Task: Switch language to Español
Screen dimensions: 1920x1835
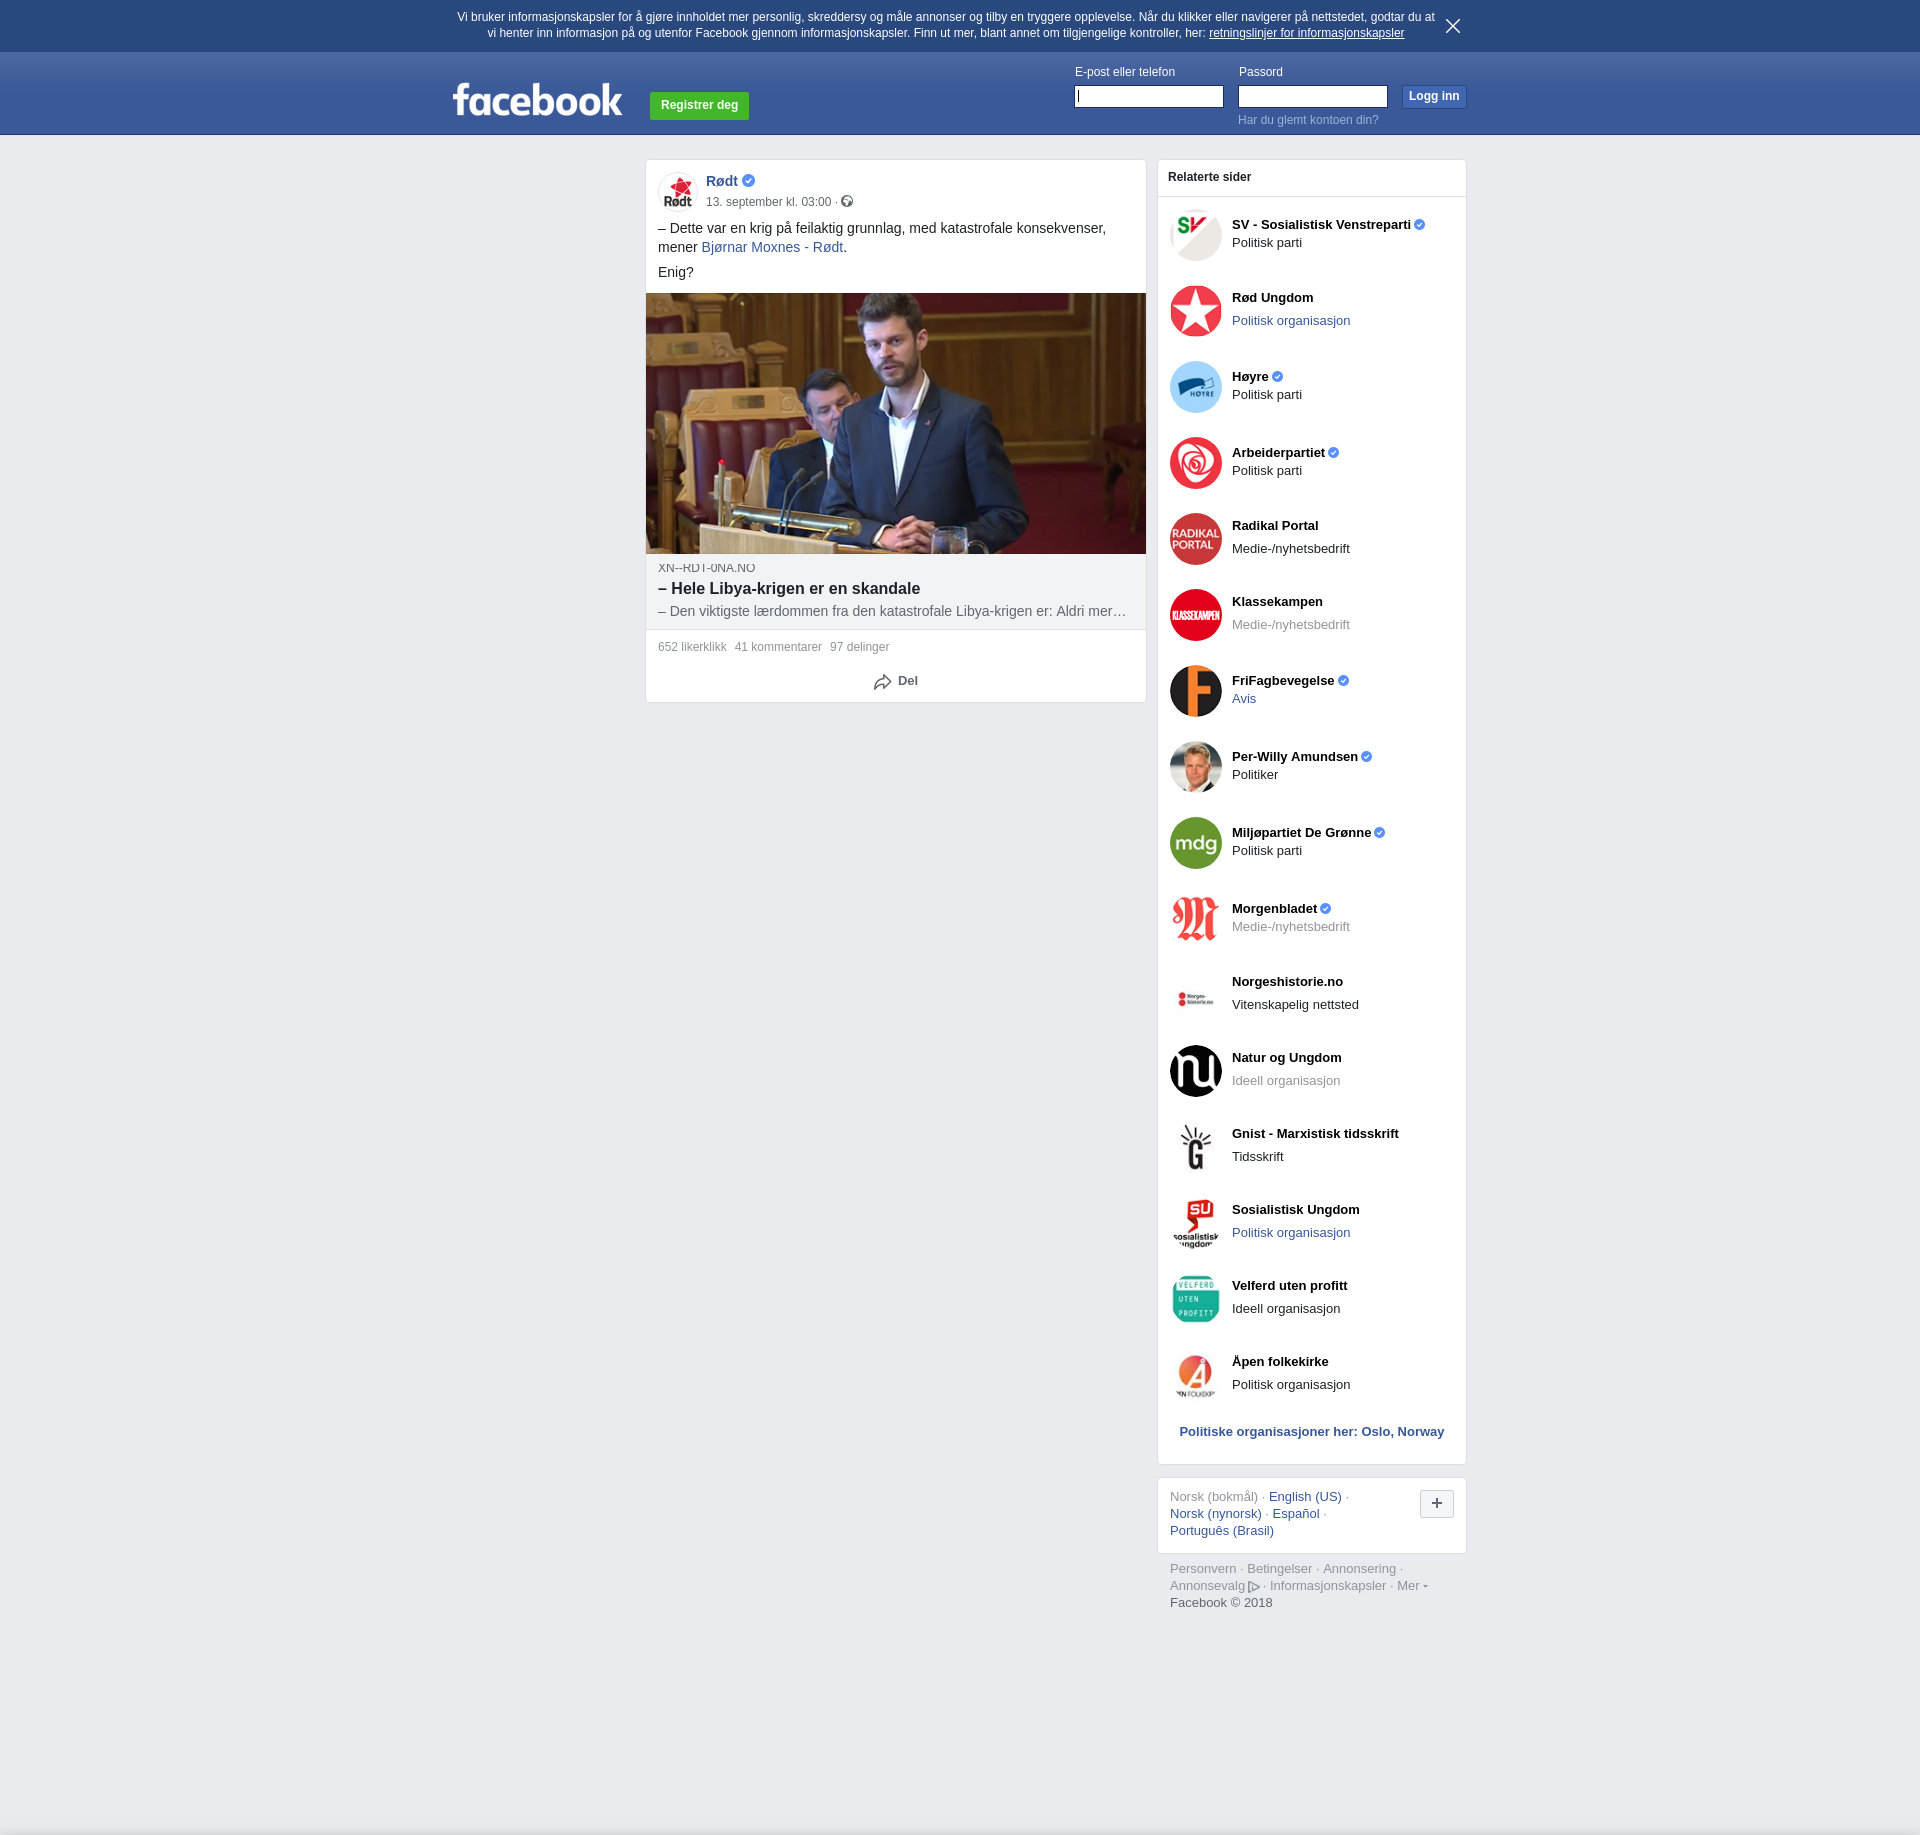Action: [1296, 1514]
